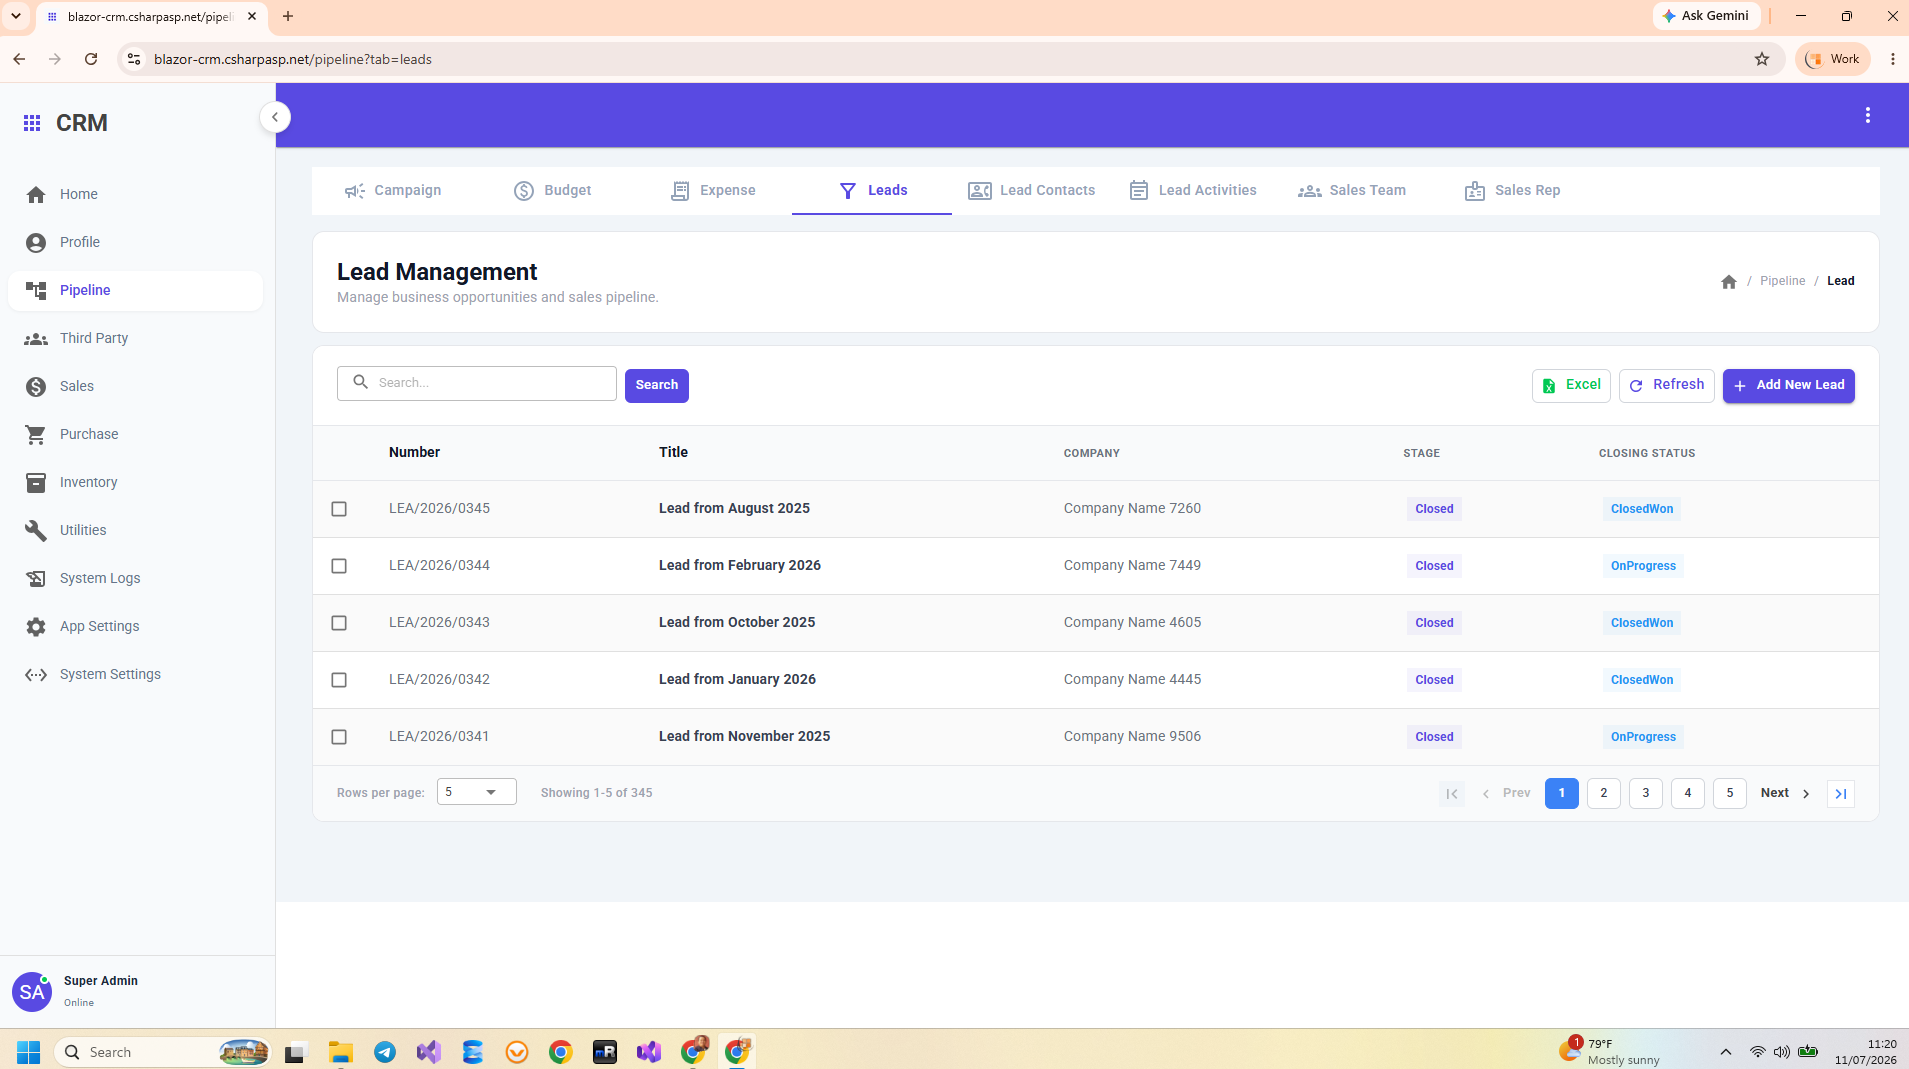Image resolution: width=1909 pixels, height=1069 pixels.
Task: Open File Explorer from taskbar
Action: click(x=341, y=1052)
